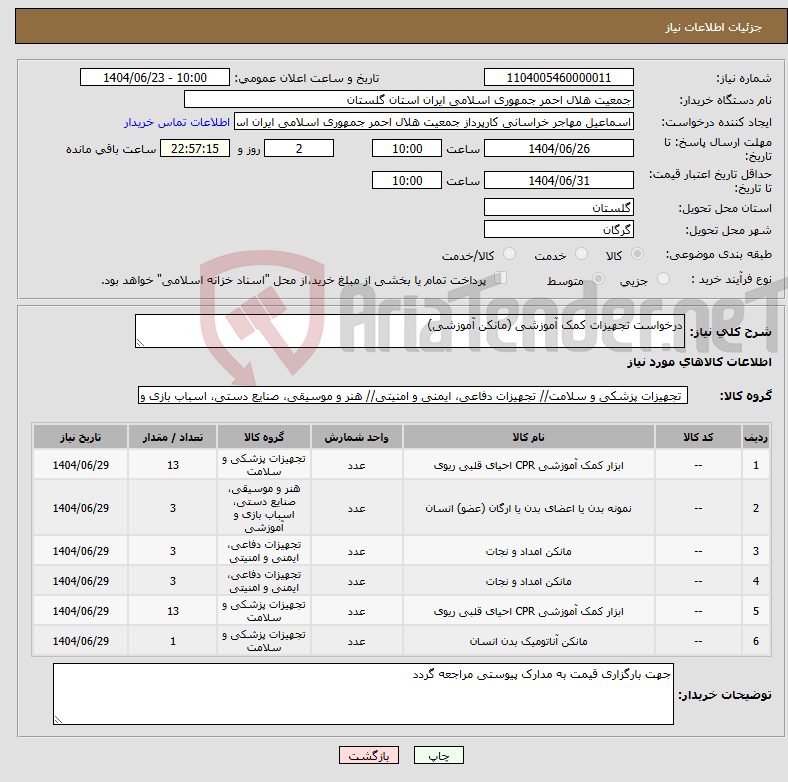This screenshot has width=788, height=782.
Task: Click the remaining days field showing 2
Action: click(299, 148)
